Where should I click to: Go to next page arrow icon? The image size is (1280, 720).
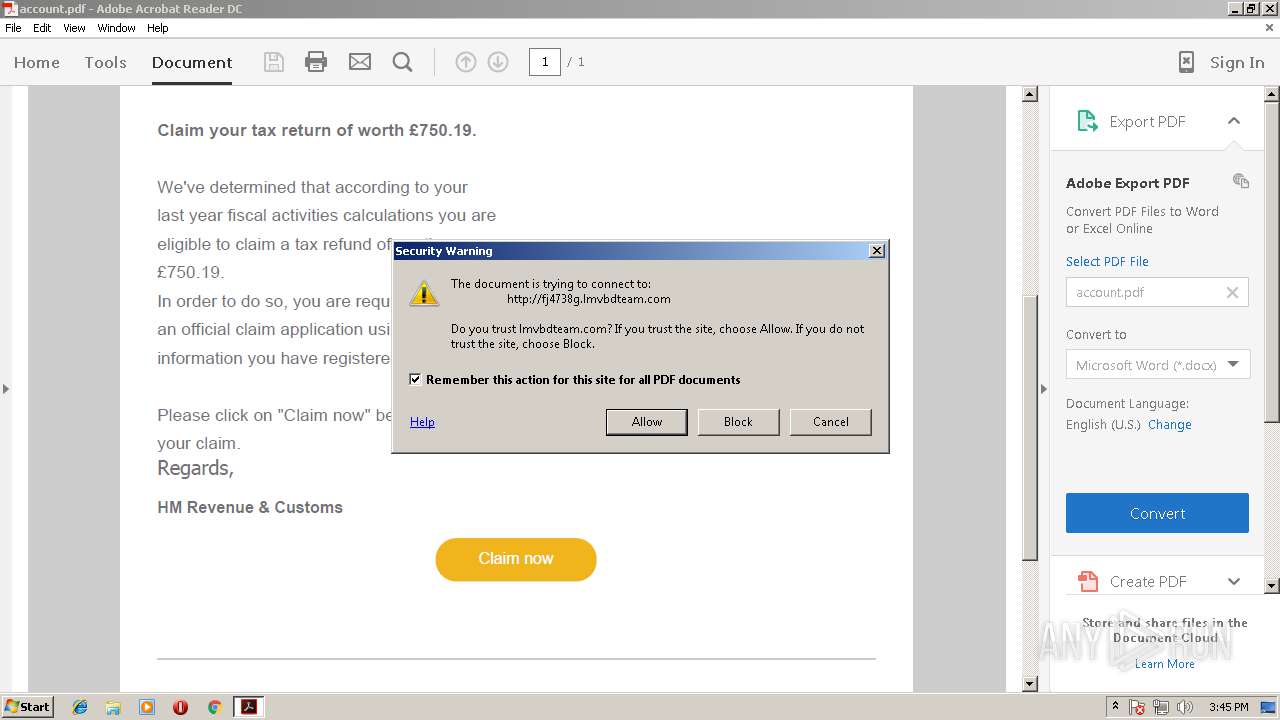tap(498, 62)
